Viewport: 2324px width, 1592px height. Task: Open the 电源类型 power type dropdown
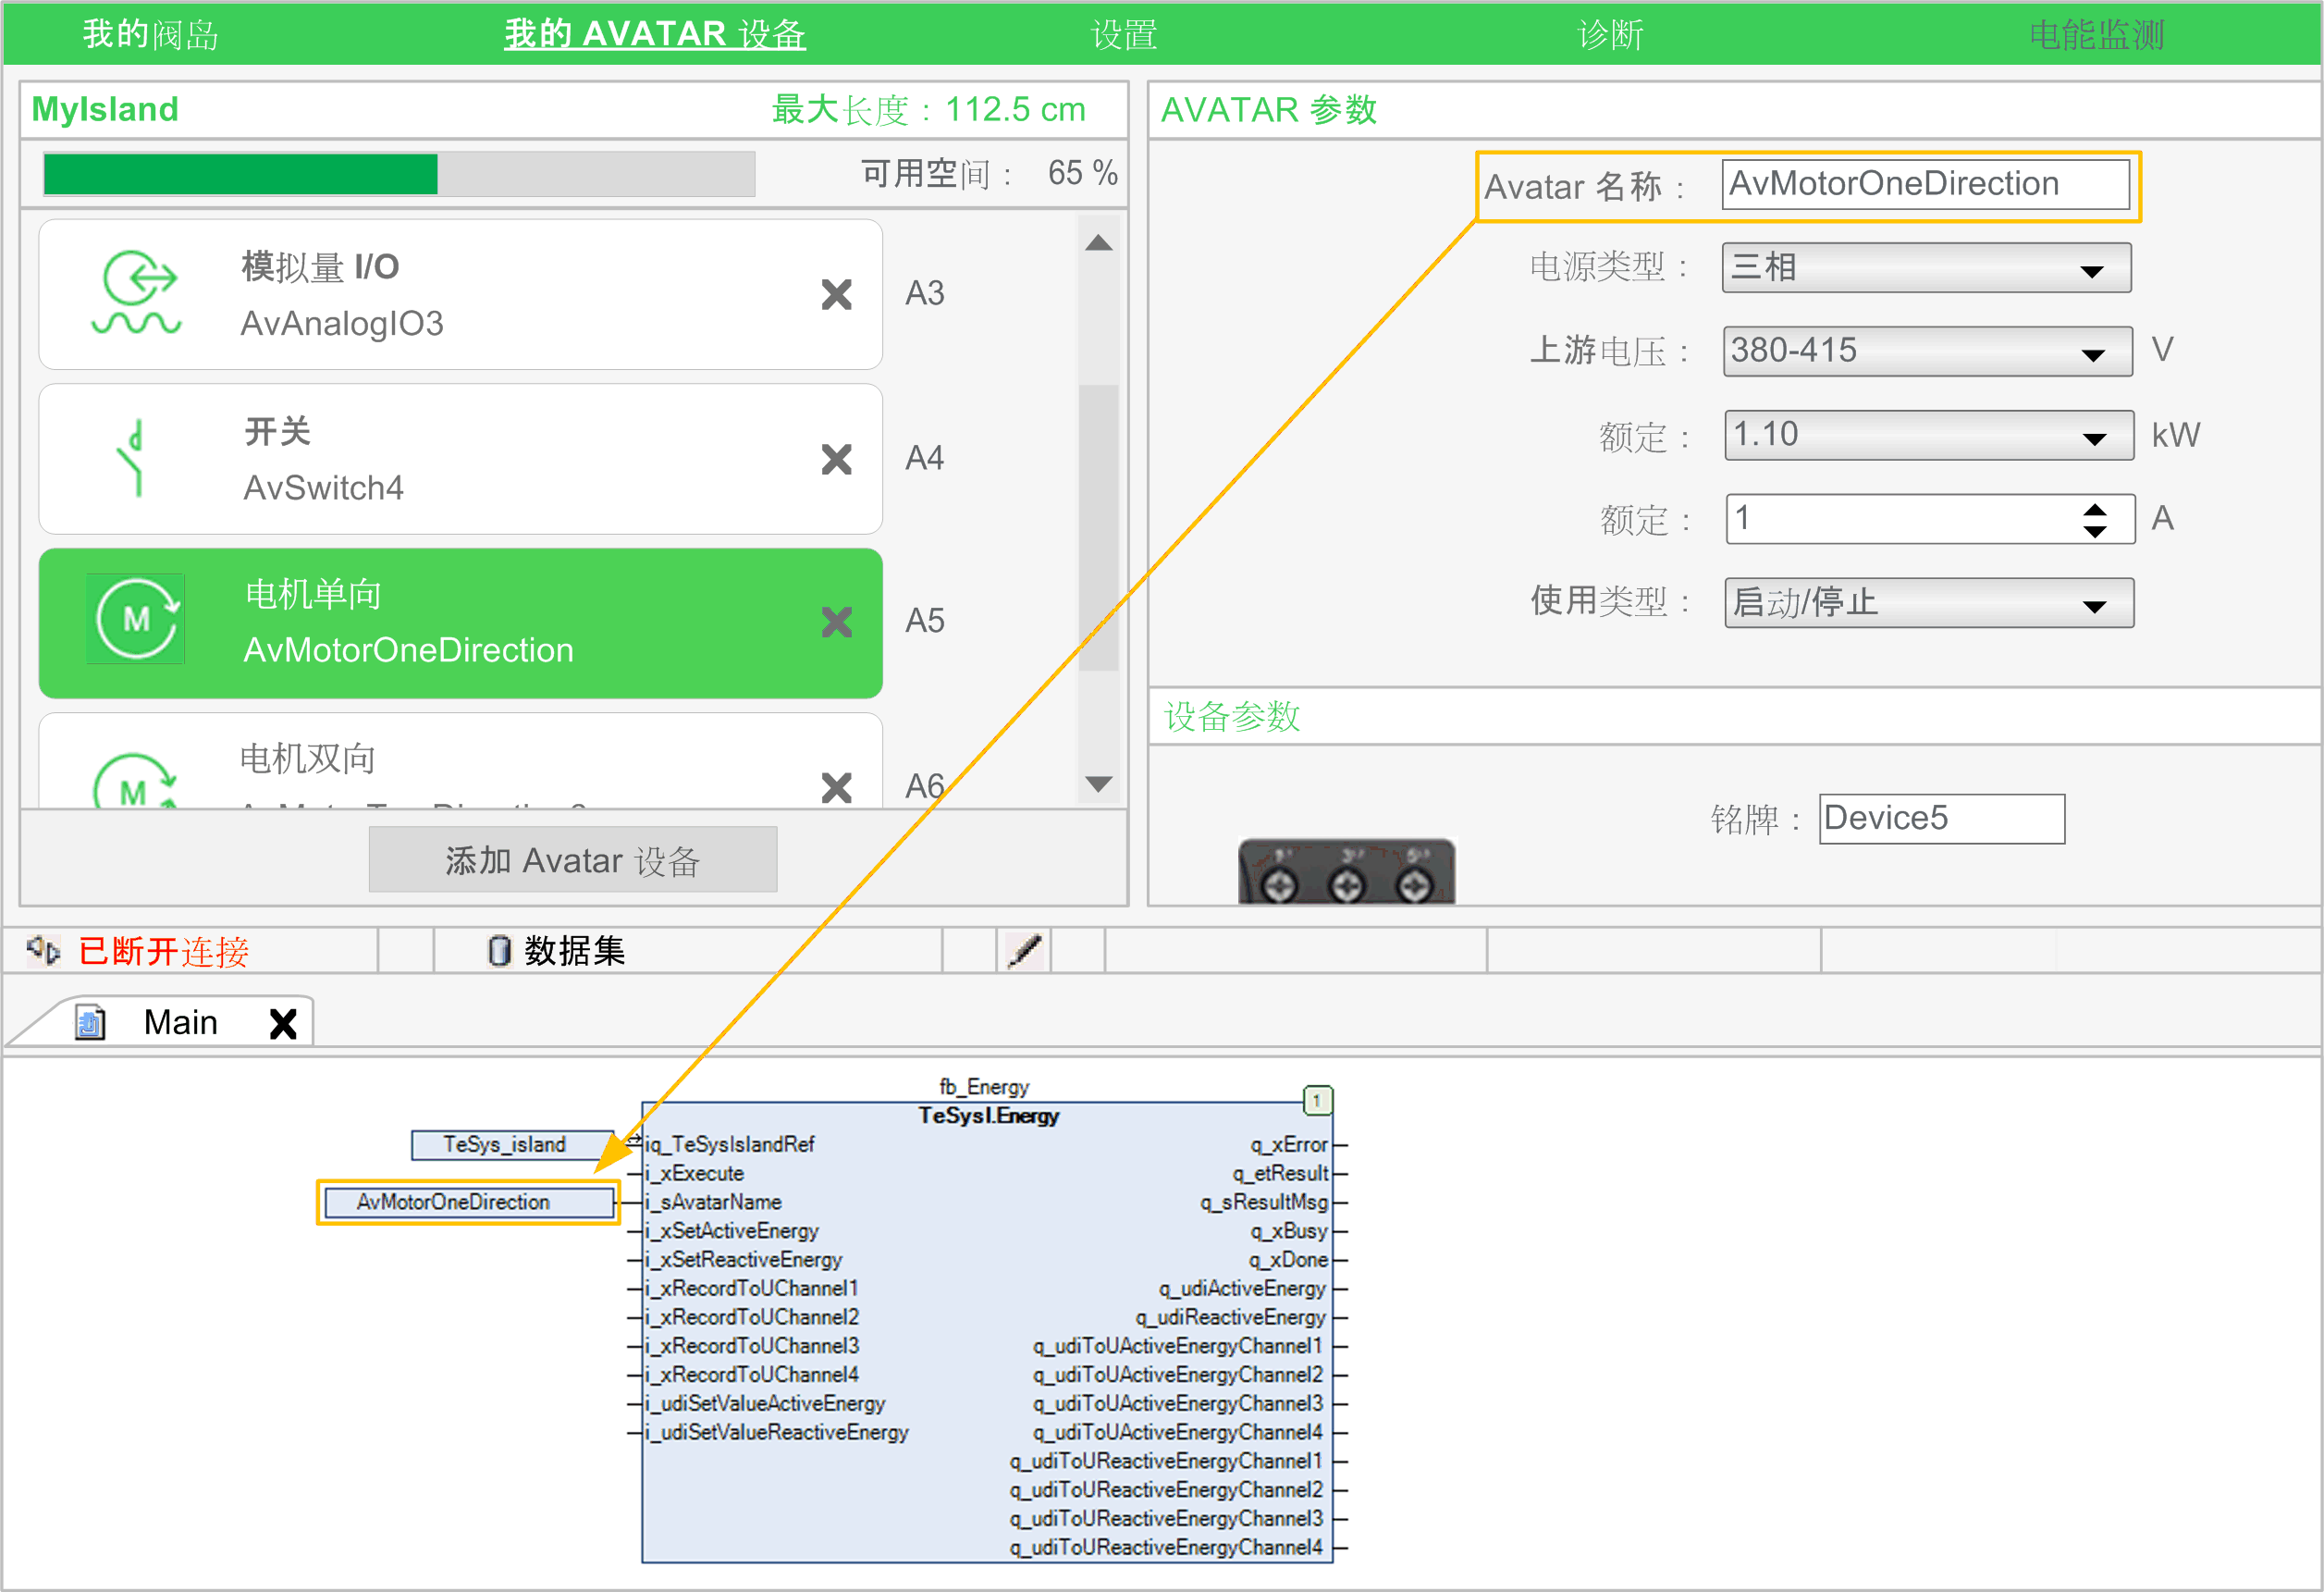tap(2096, 267)
